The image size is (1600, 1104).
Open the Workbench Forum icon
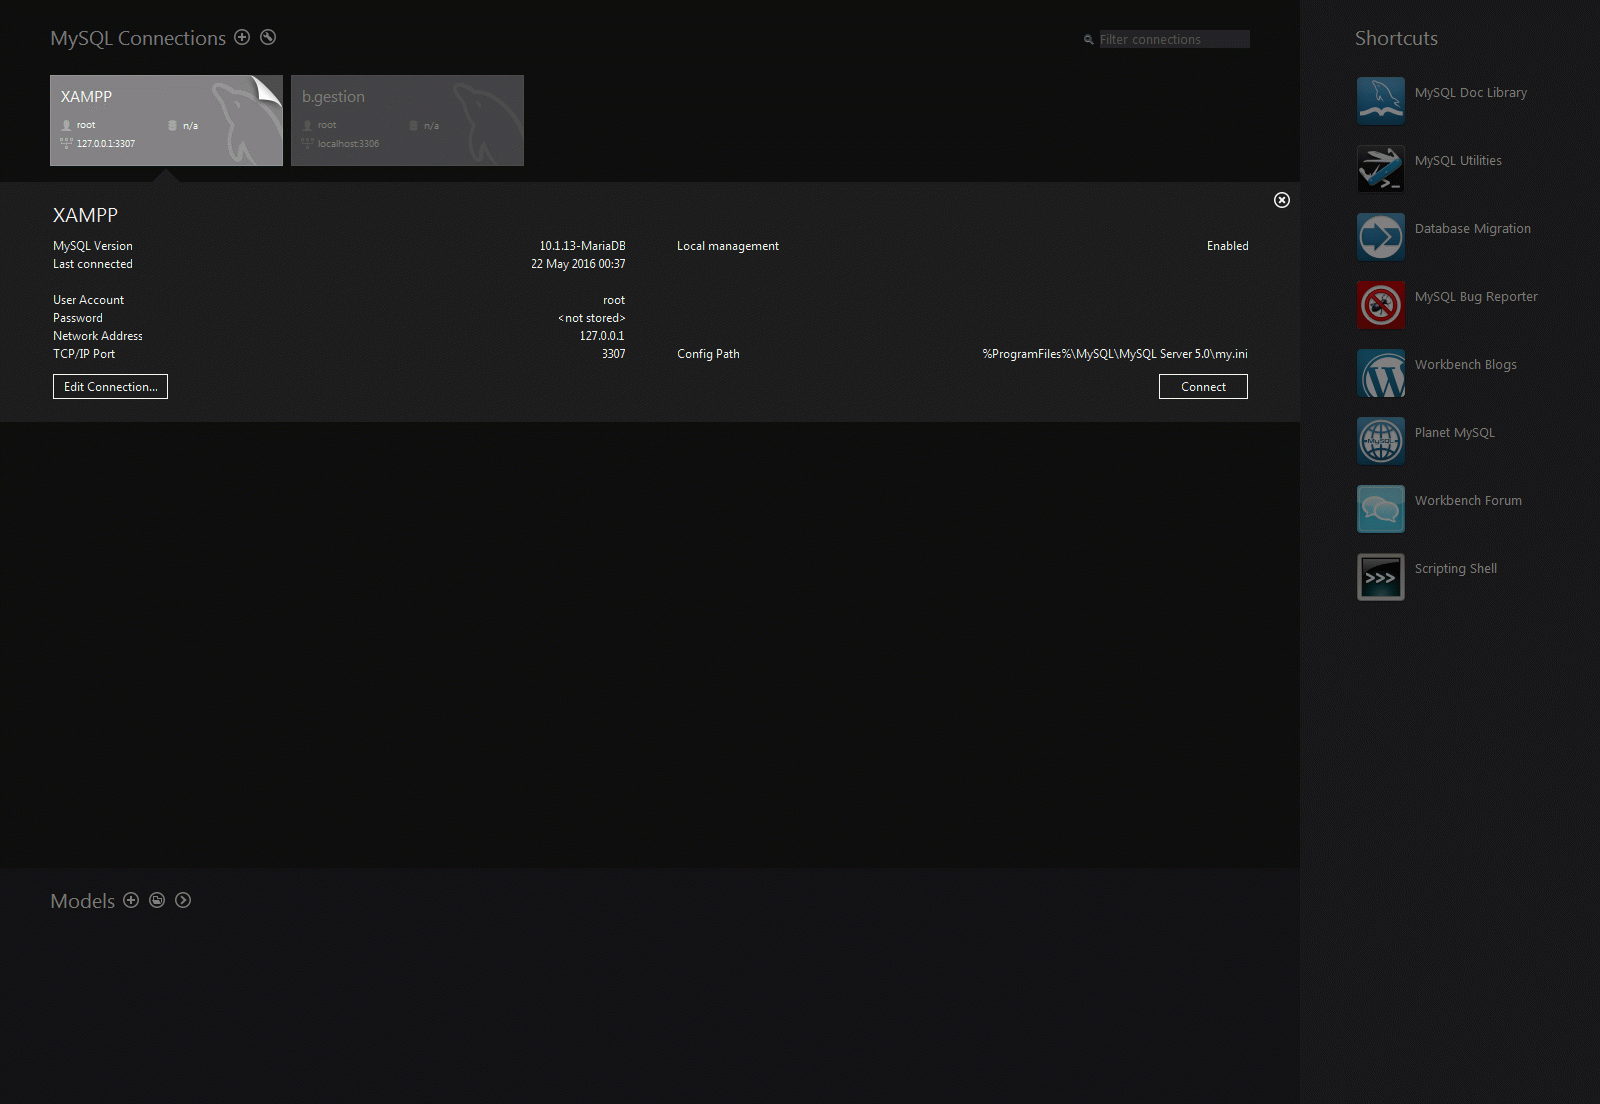tap(1381, 509)
